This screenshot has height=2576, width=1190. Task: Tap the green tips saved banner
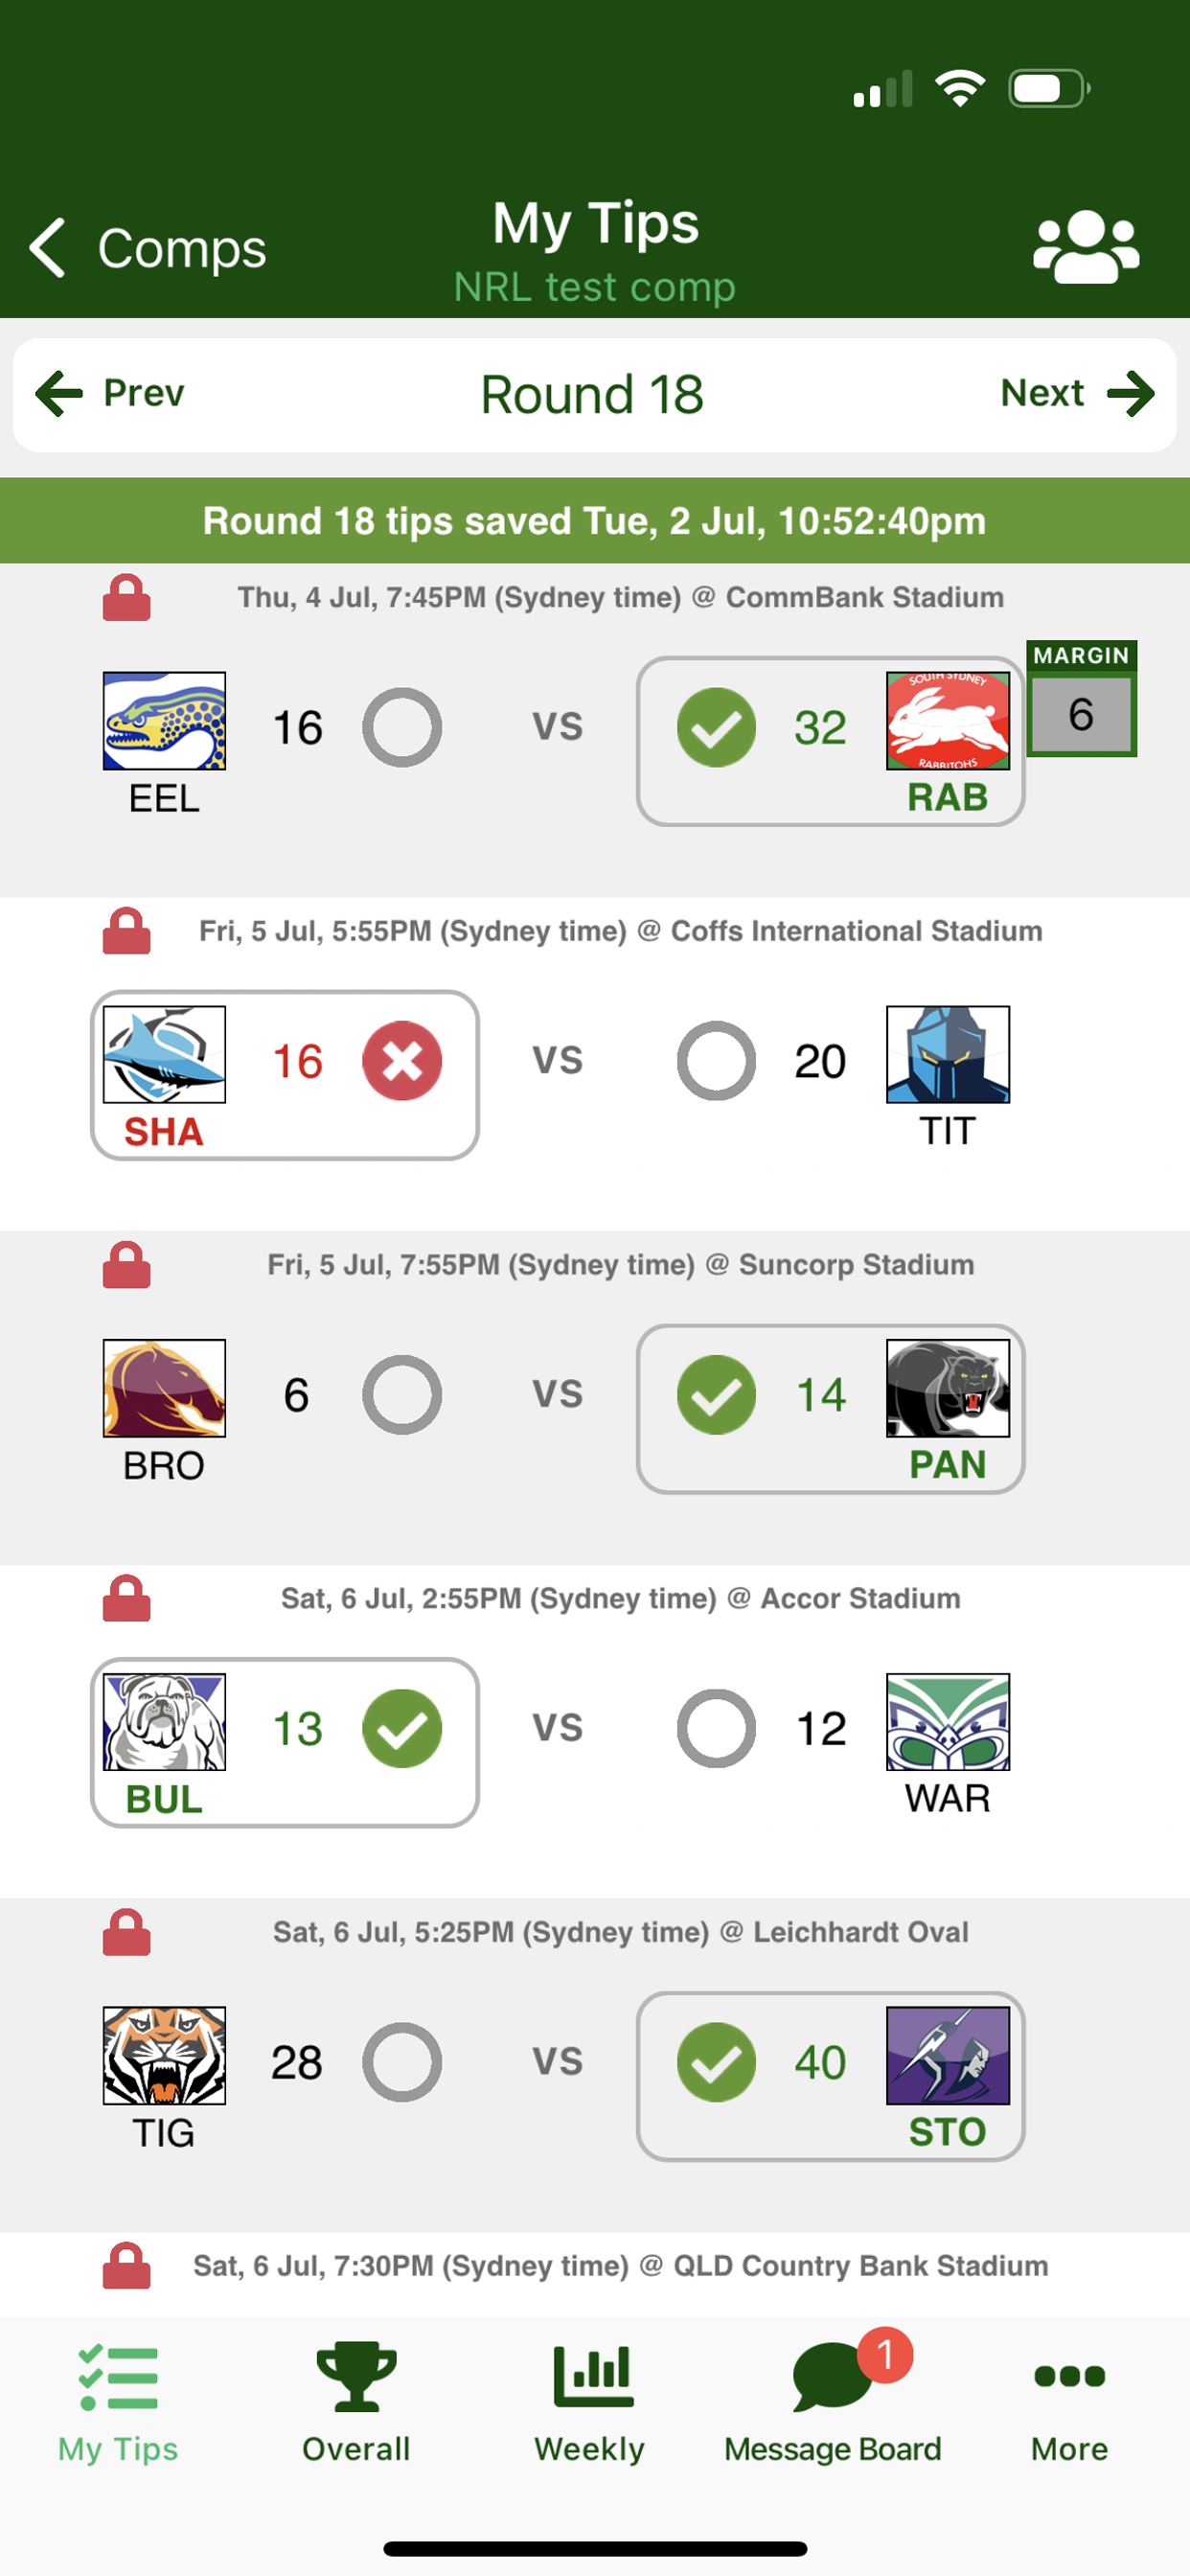pyautogui.click(x=595, y=521)
